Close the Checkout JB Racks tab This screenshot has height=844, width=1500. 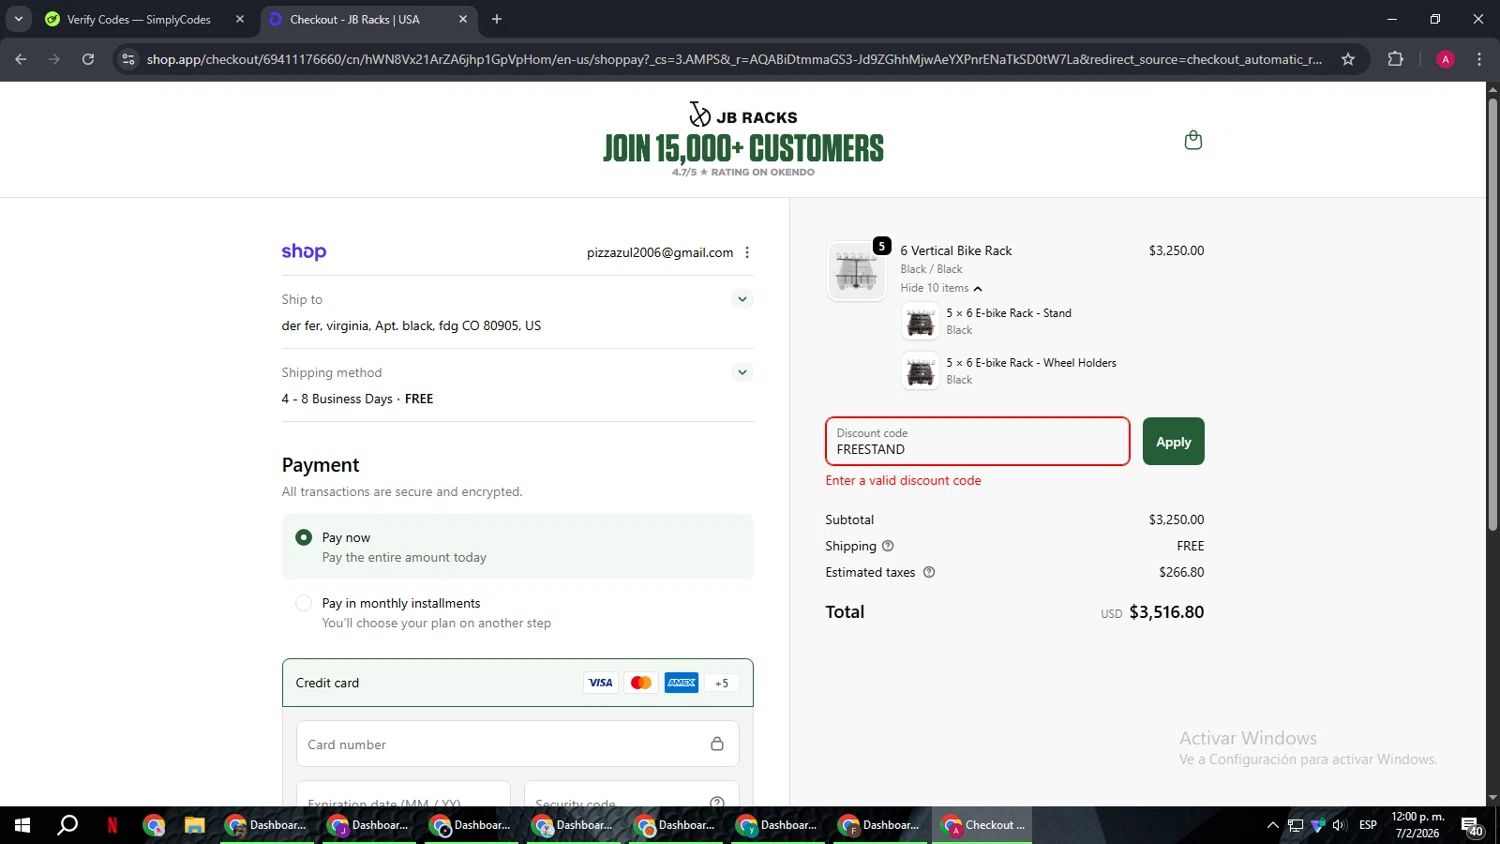[463, 19]
